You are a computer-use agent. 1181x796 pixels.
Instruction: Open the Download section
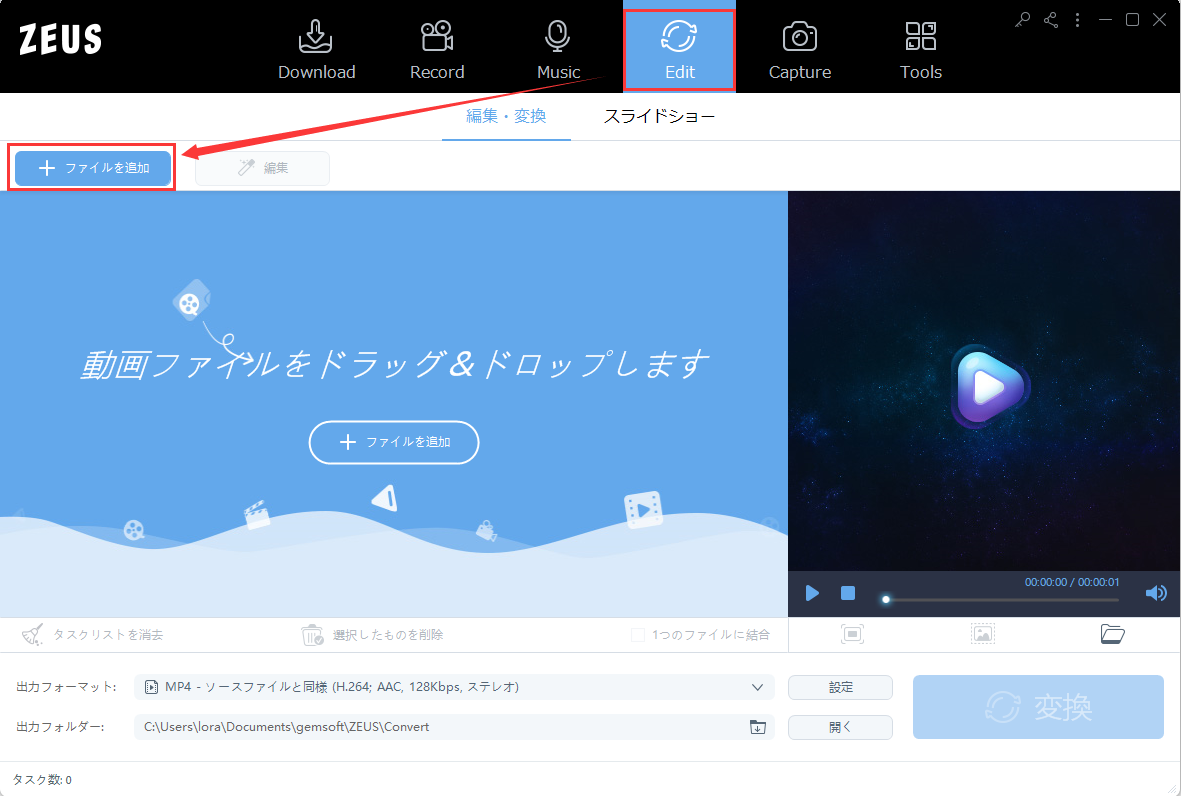[316, 50]
